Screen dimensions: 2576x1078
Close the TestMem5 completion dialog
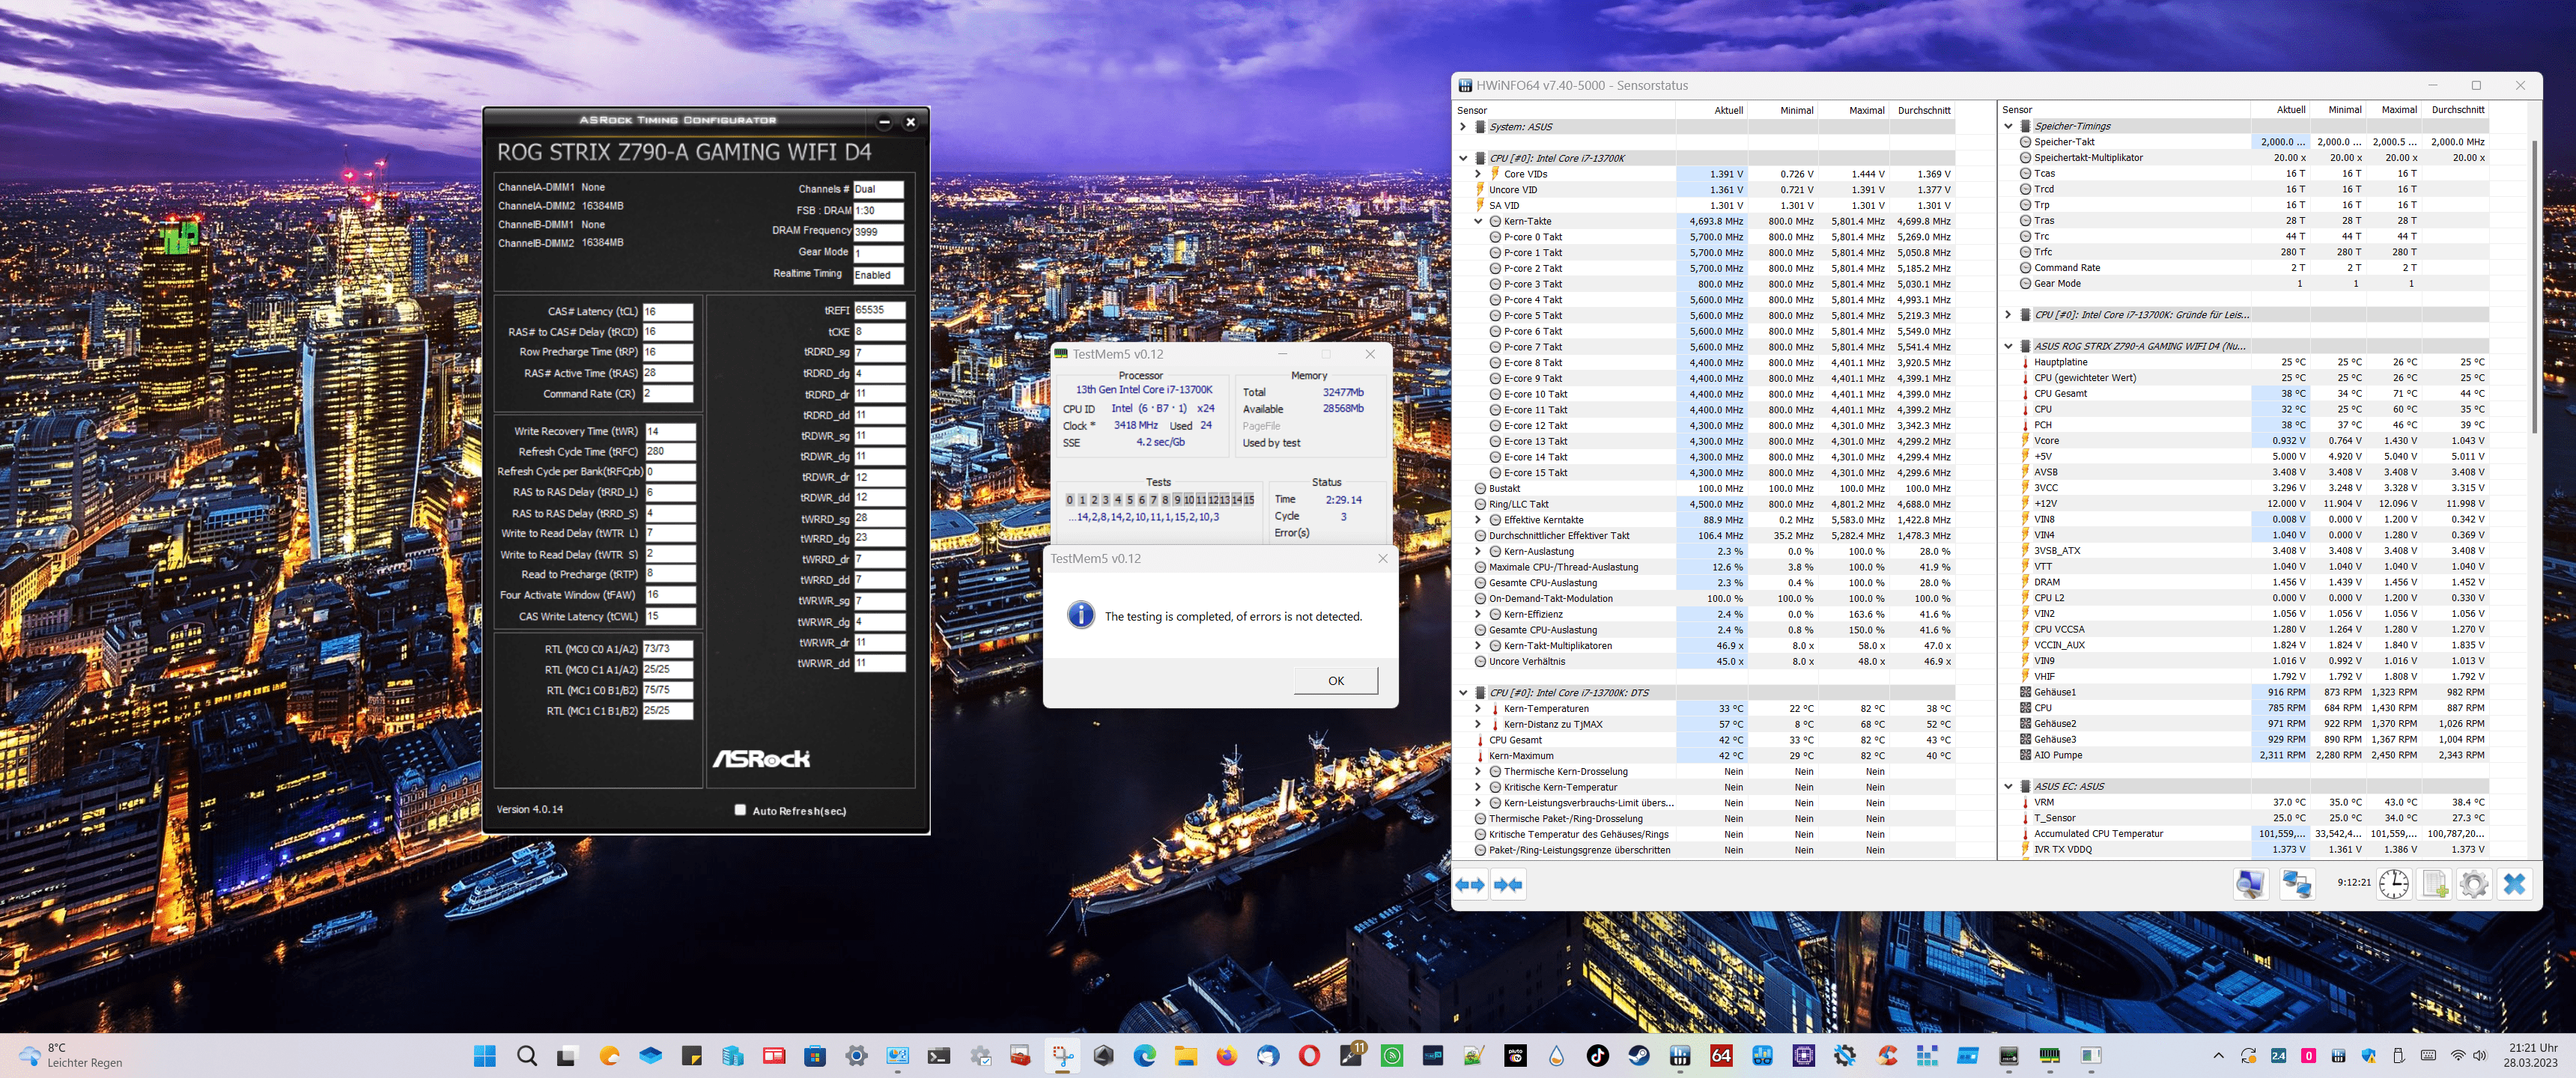[x=1382, y=558]
